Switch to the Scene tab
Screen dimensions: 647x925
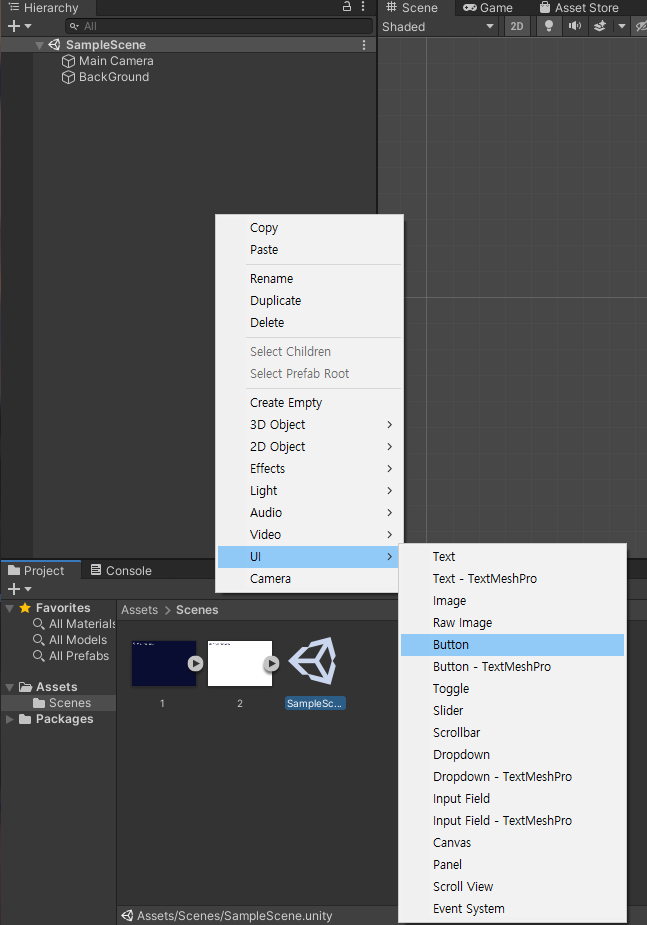(x=412, y=8)
